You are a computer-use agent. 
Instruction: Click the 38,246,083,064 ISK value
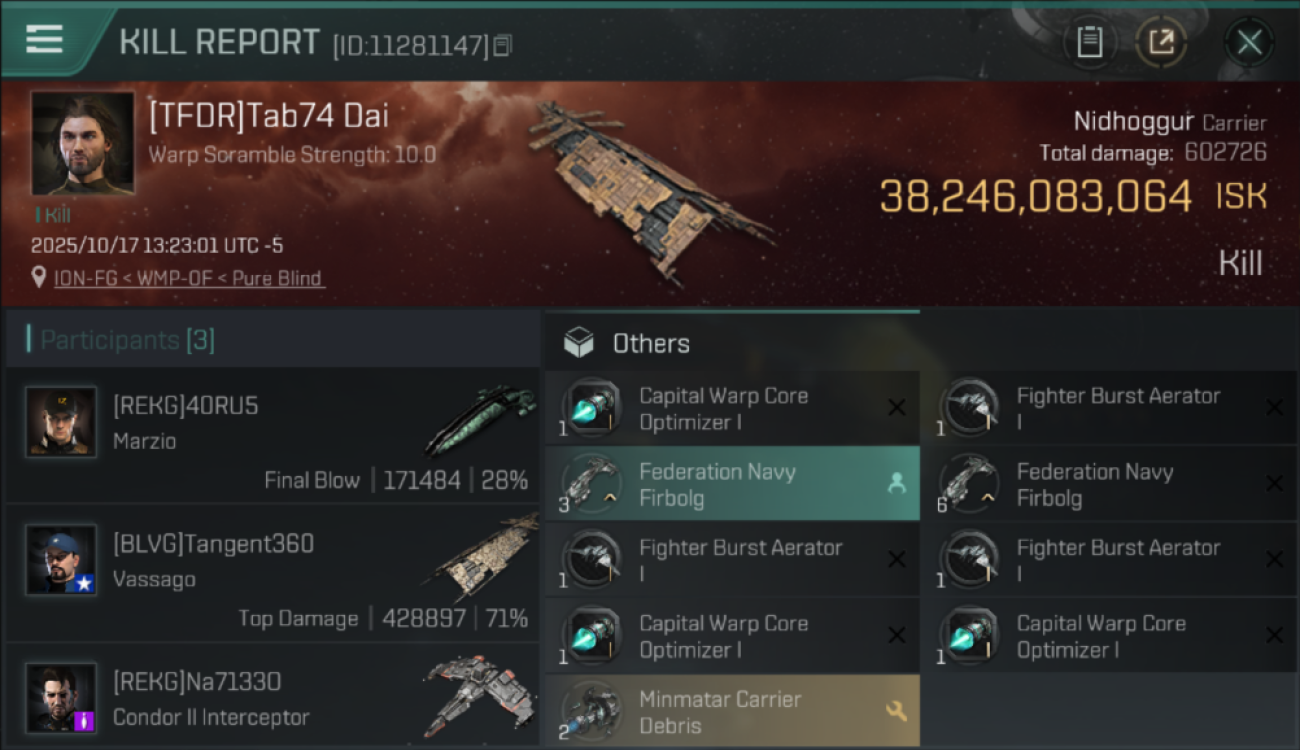[1036, 197]
